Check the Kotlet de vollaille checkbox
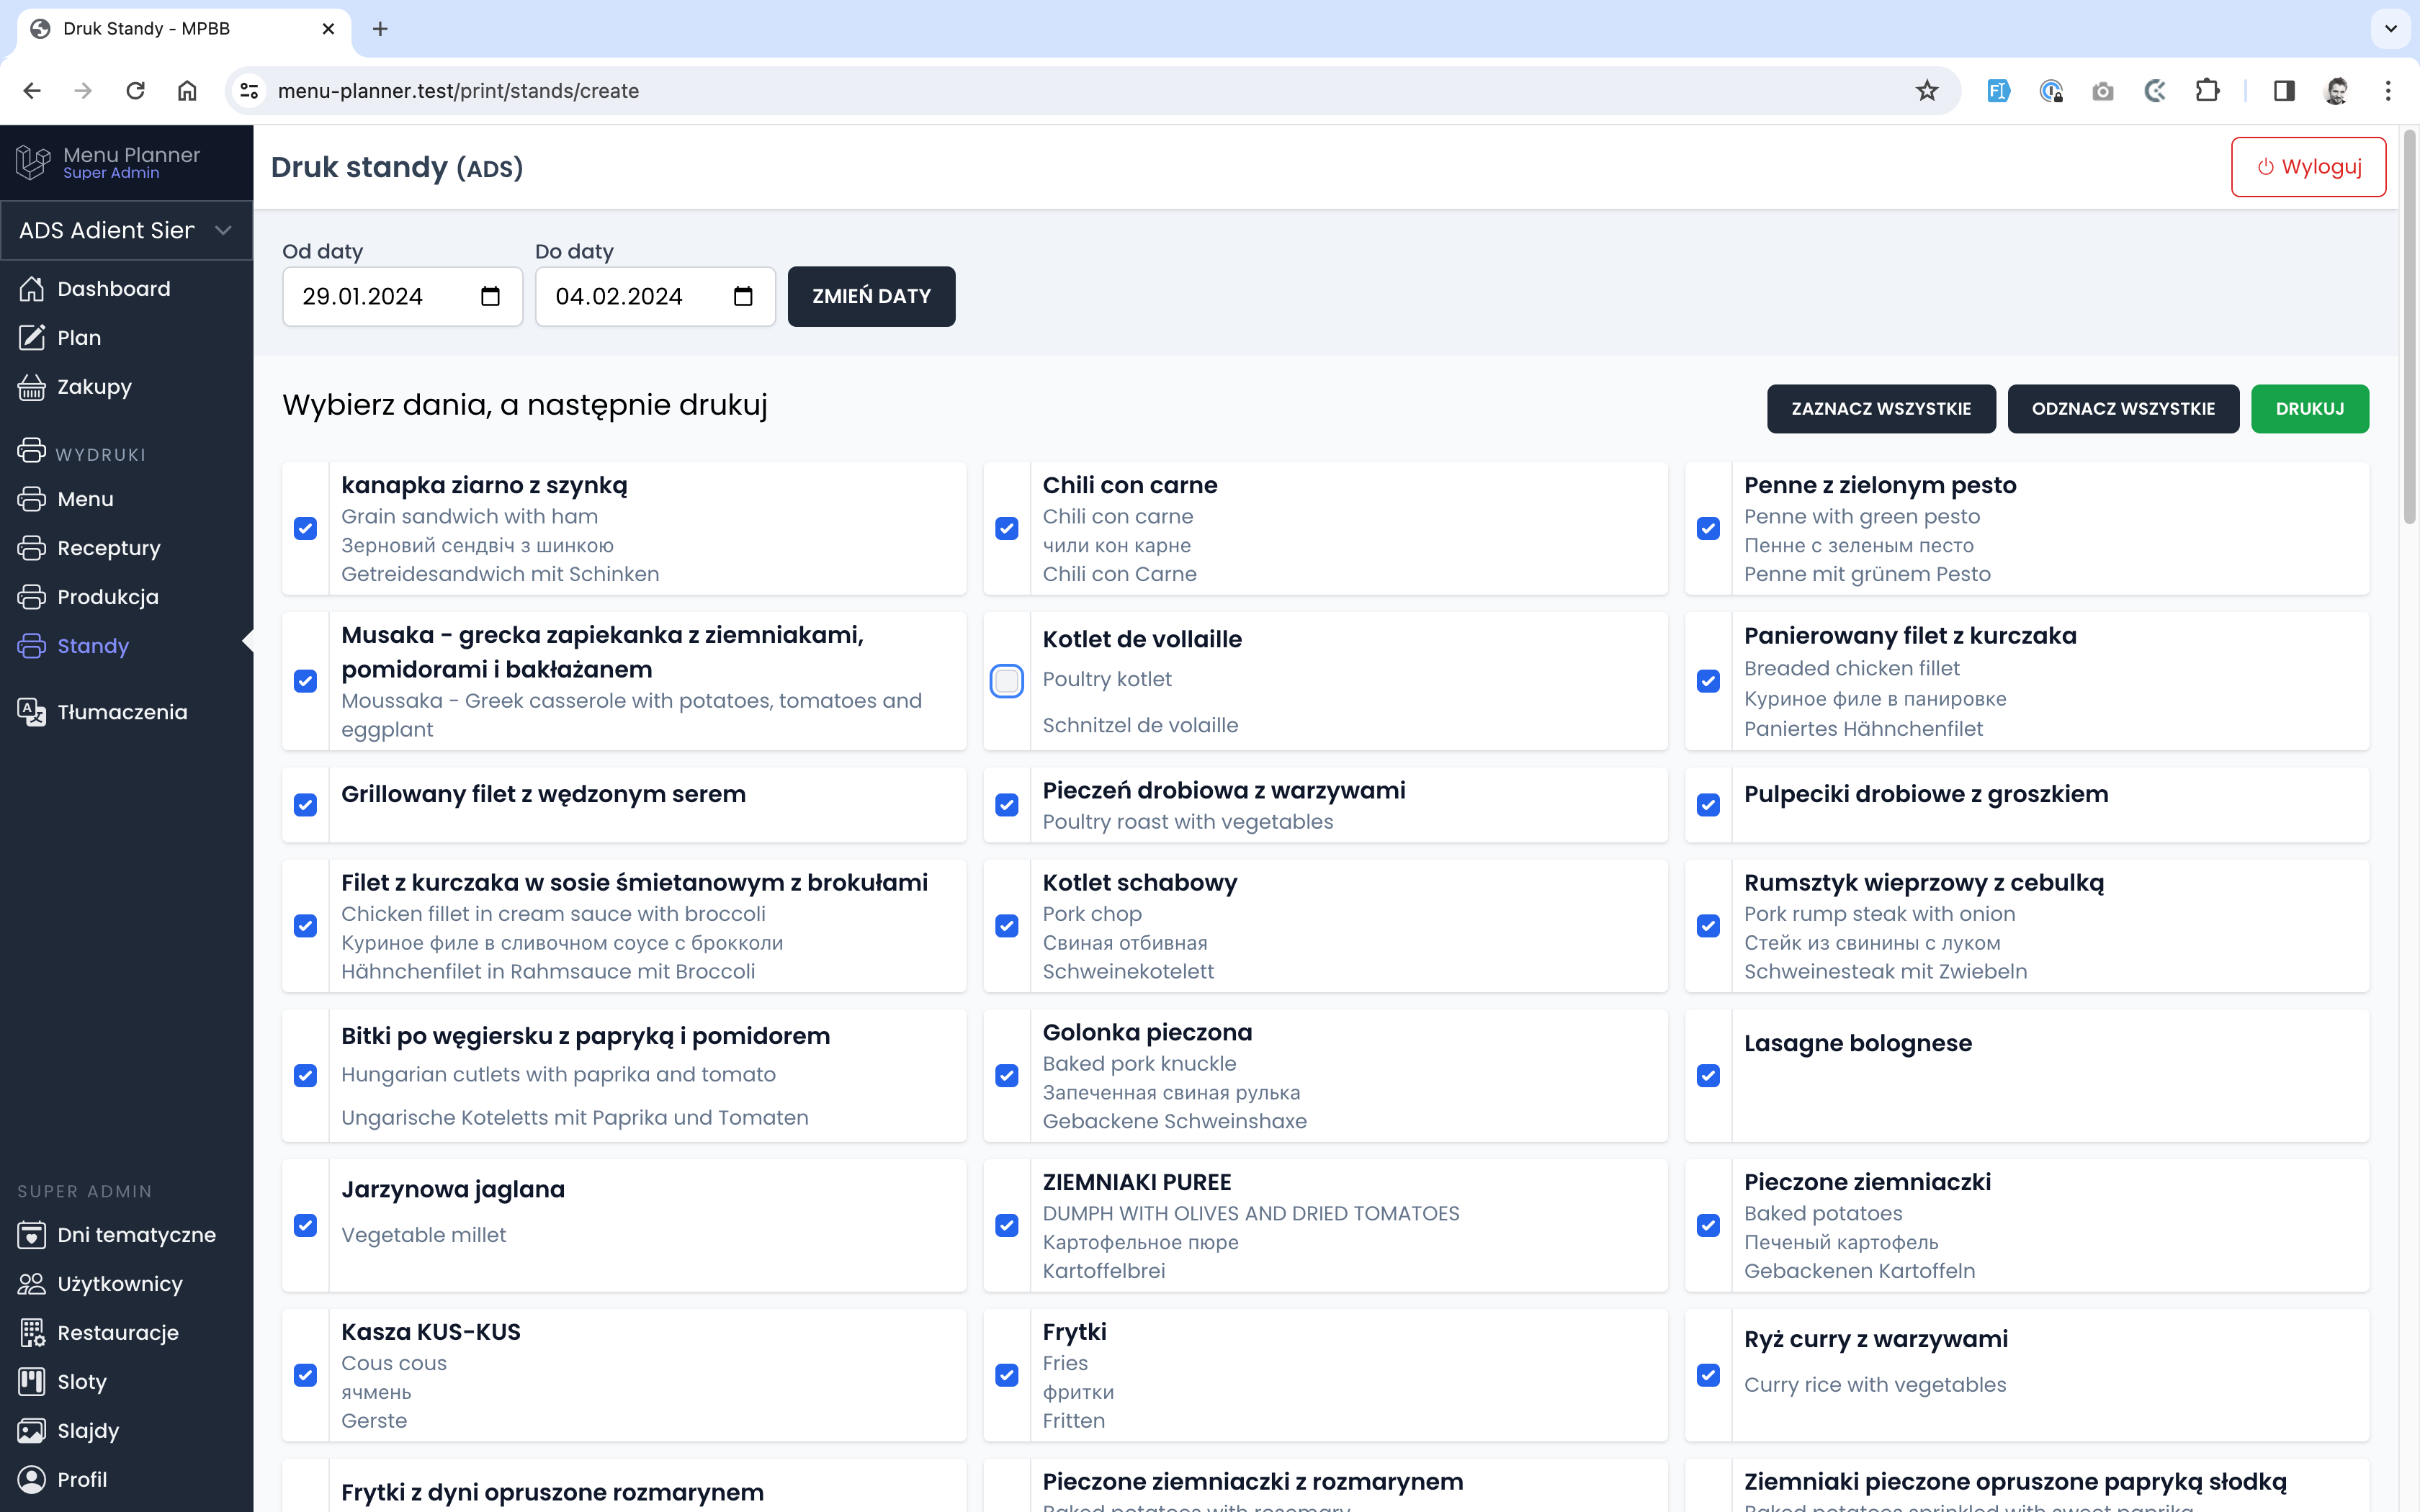Image resolution: width=2420 pixels, height=1512 pixels. click(x=1007, y=681)
